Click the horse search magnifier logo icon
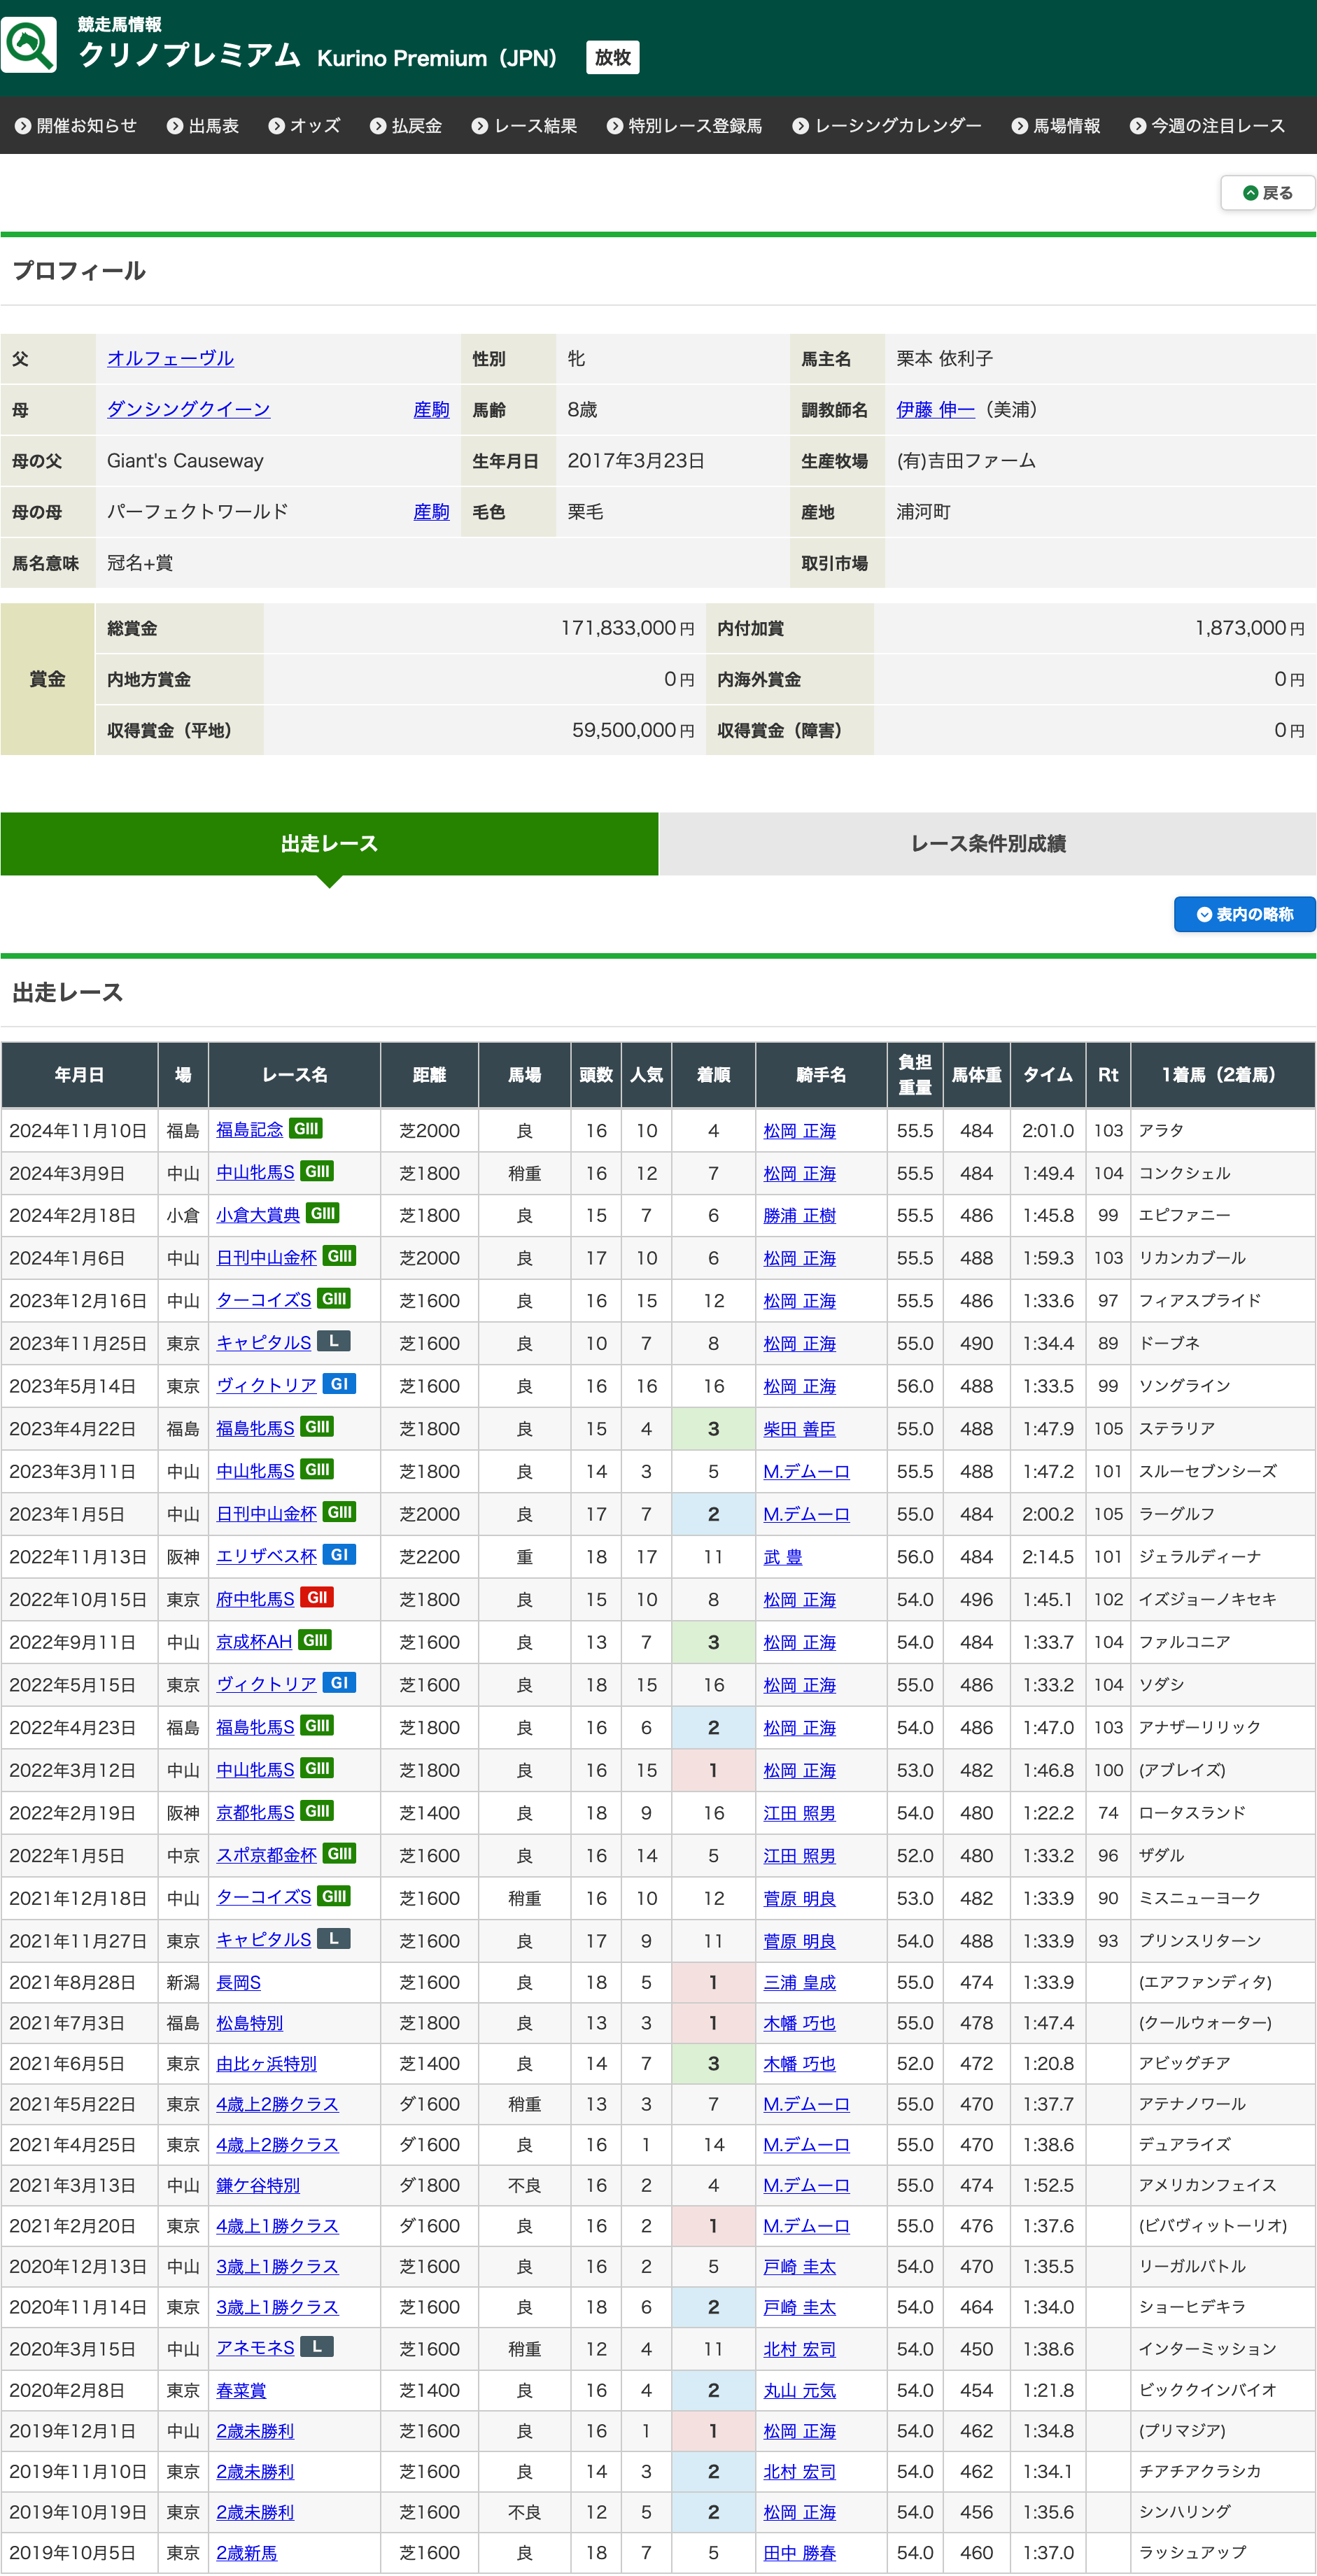Viewport: 1317px width, 2576px height. click(x=29, y=45)
